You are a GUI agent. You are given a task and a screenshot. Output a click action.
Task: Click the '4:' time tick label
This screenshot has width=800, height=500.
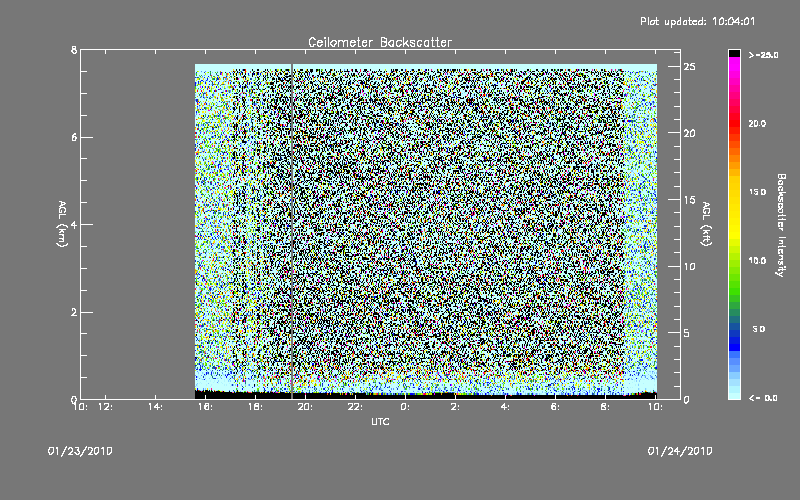coord(505,407)
